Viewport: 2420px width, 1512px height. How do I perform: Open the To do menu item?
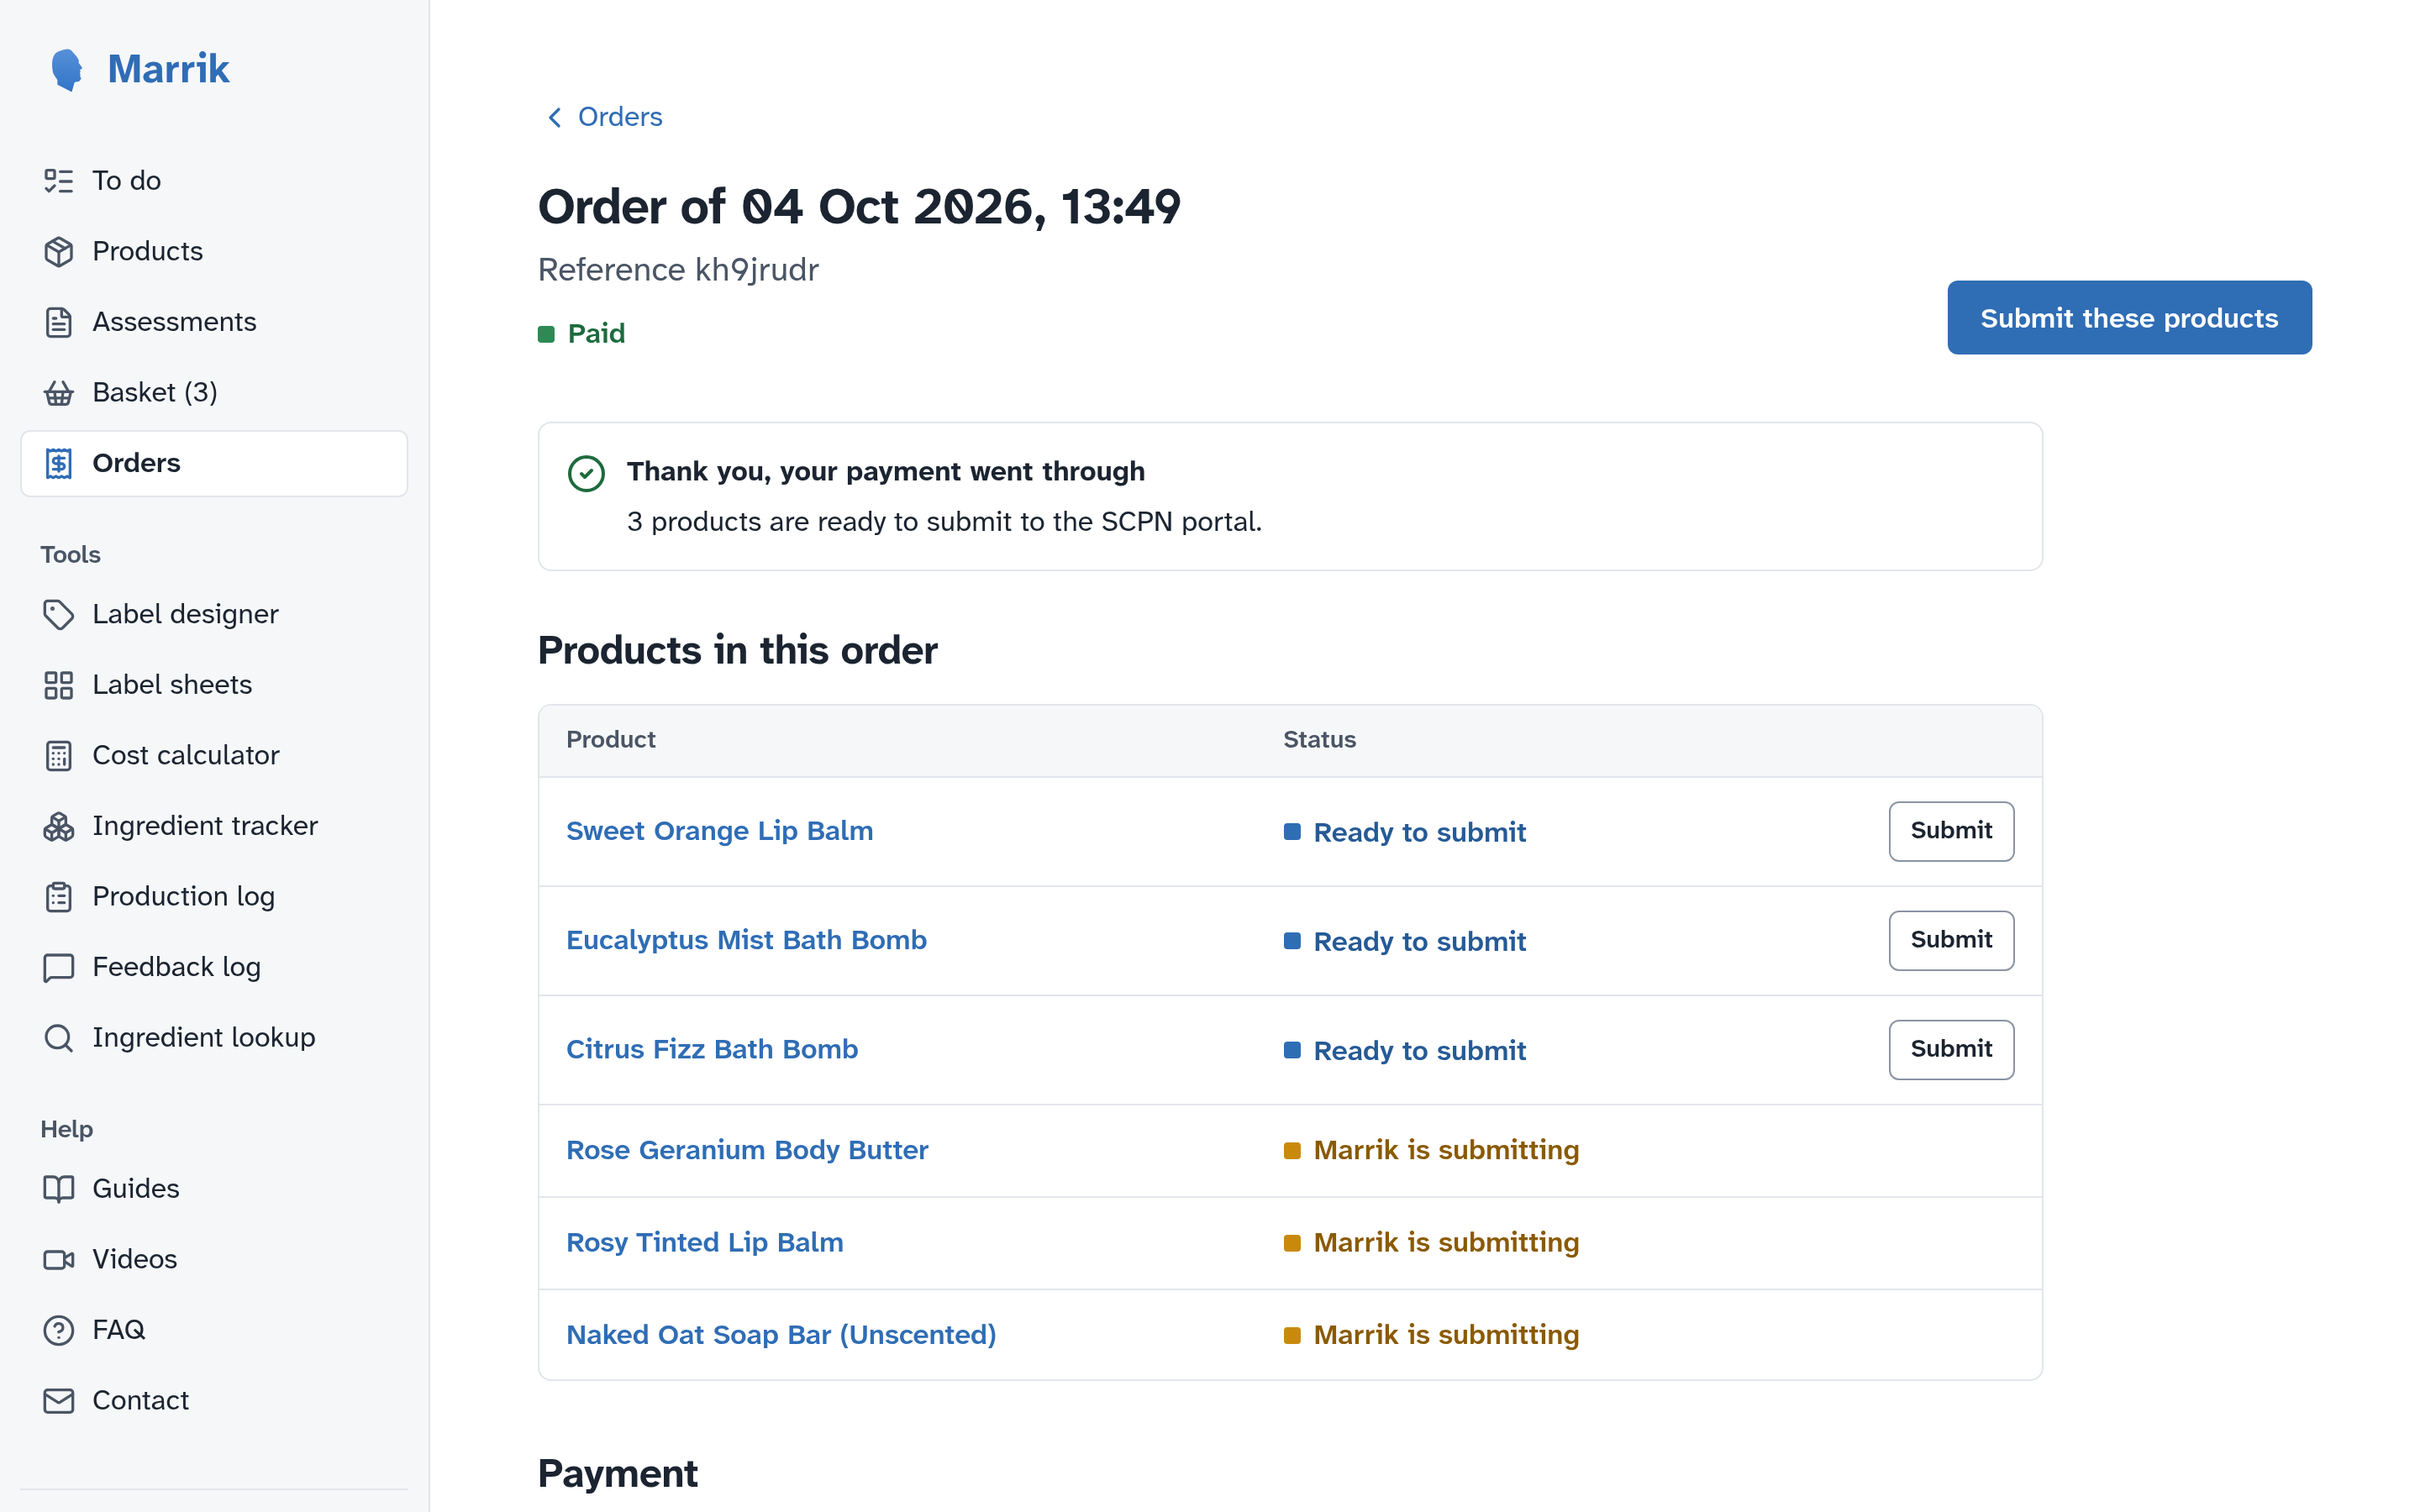click(x=214, y=181)
